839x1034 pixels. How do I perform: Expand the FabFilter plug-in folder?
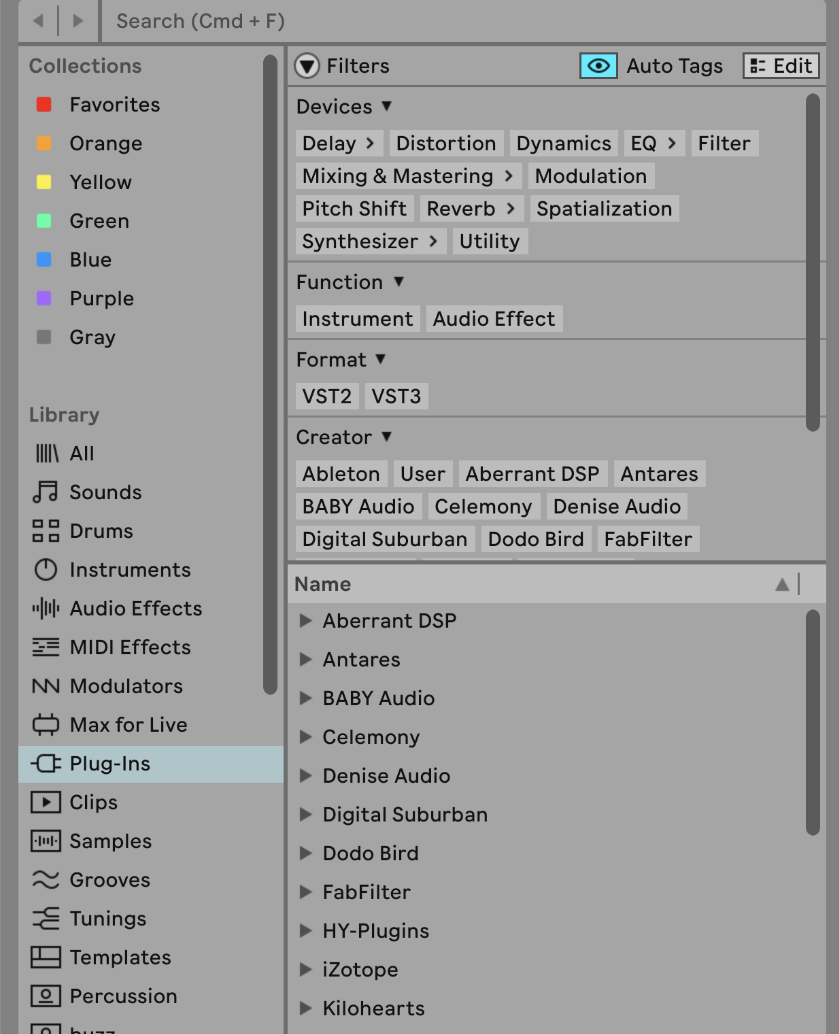click(306, 892)
